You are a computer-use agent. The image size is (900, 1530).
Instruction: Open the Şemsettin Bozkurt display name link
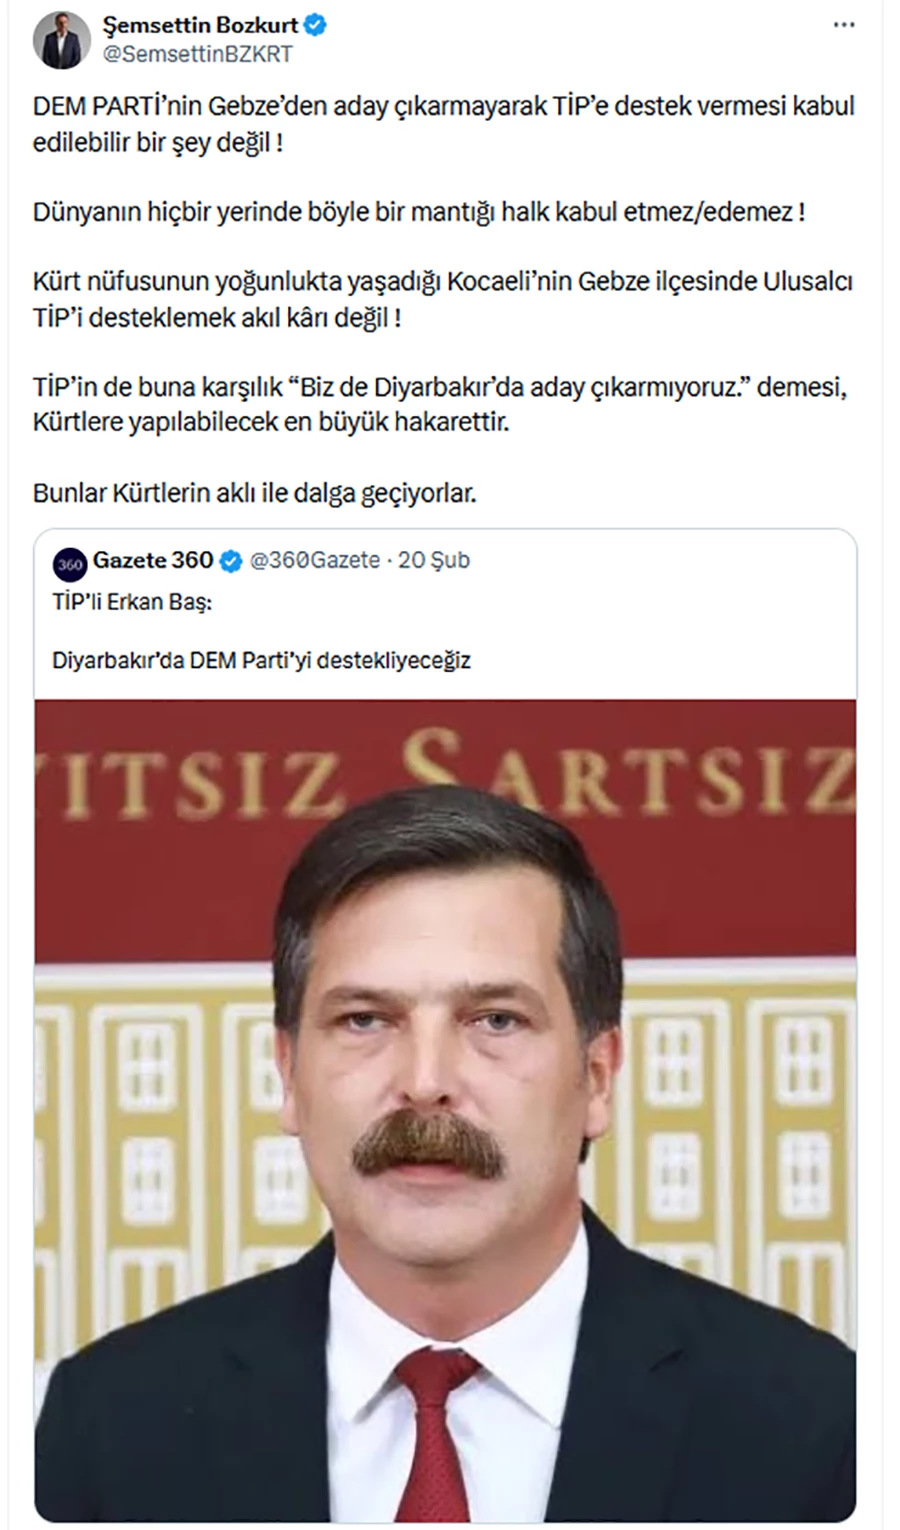[x=200, y=26]
